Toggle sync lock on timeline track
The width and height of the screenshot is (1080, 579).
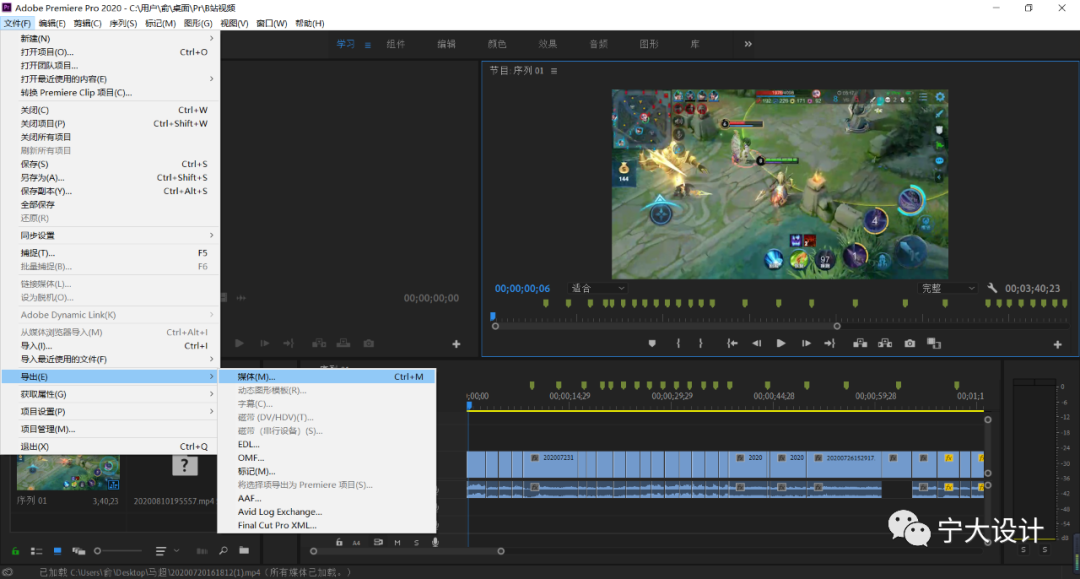[378, 543]
